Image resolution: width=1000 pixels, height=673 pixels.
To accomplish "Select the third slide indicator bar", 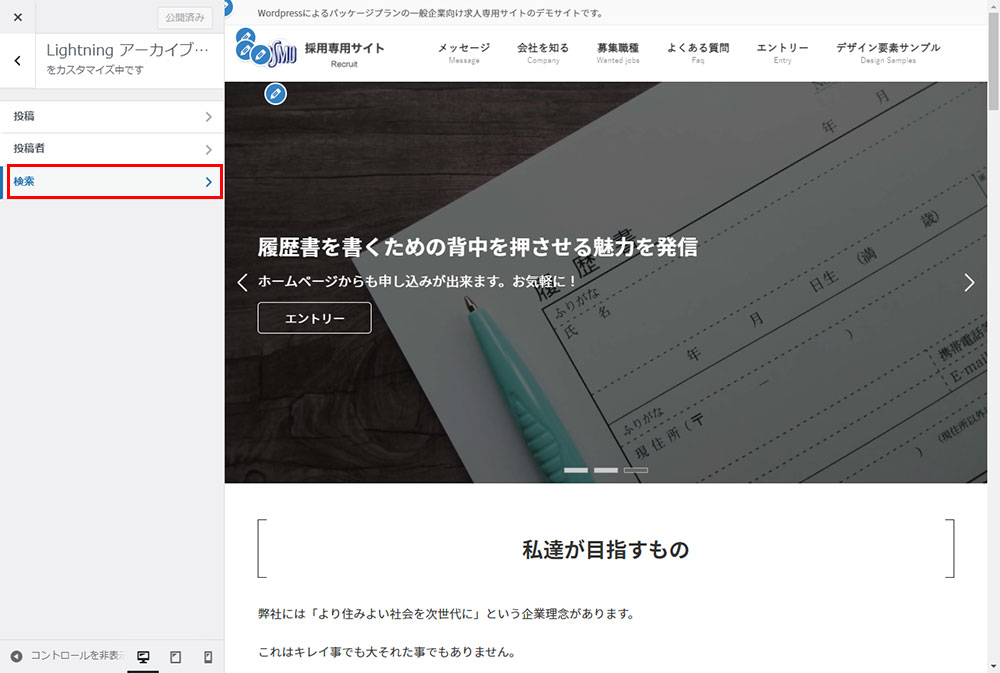I will 636,470.
